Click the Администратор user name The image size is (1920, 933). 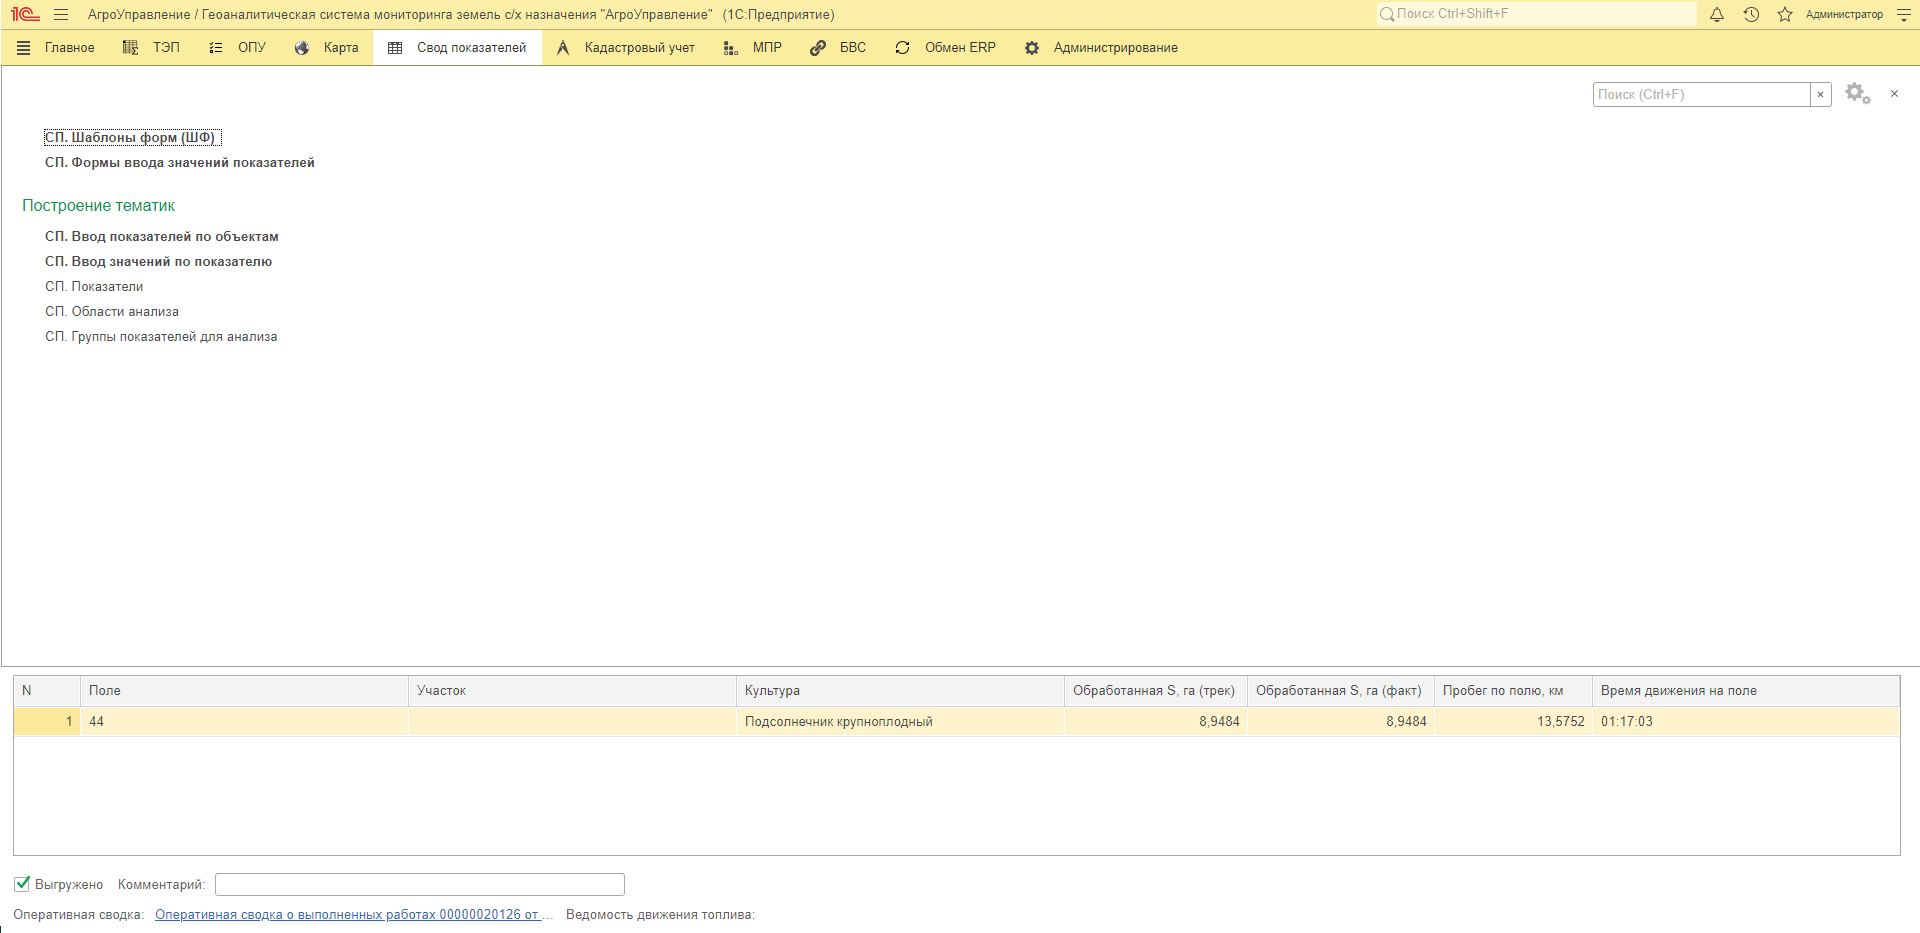[1844, 14]
